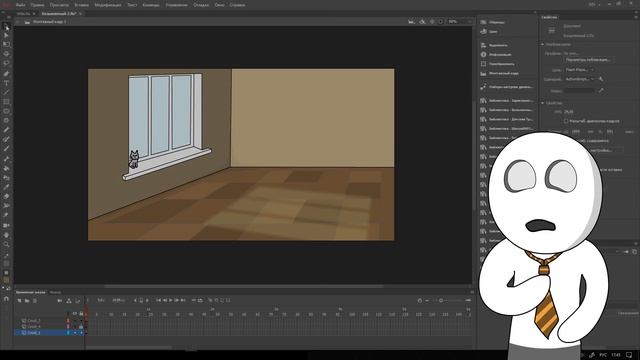Select the Text tool
Screen dimensions: 640x360
(6, 83)
